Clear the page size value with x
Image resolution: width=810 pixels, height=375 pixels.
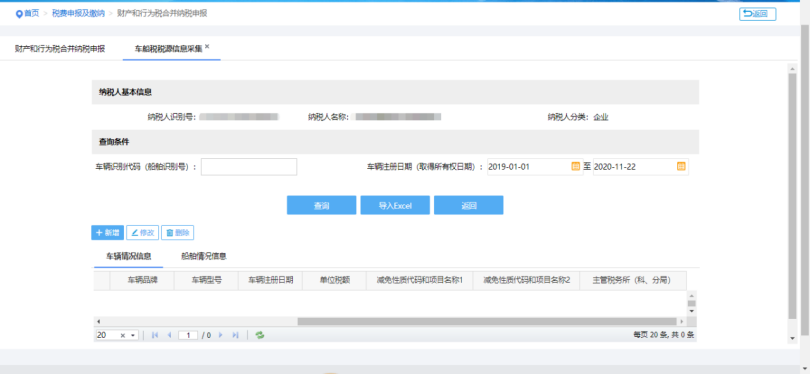[123, 336]
